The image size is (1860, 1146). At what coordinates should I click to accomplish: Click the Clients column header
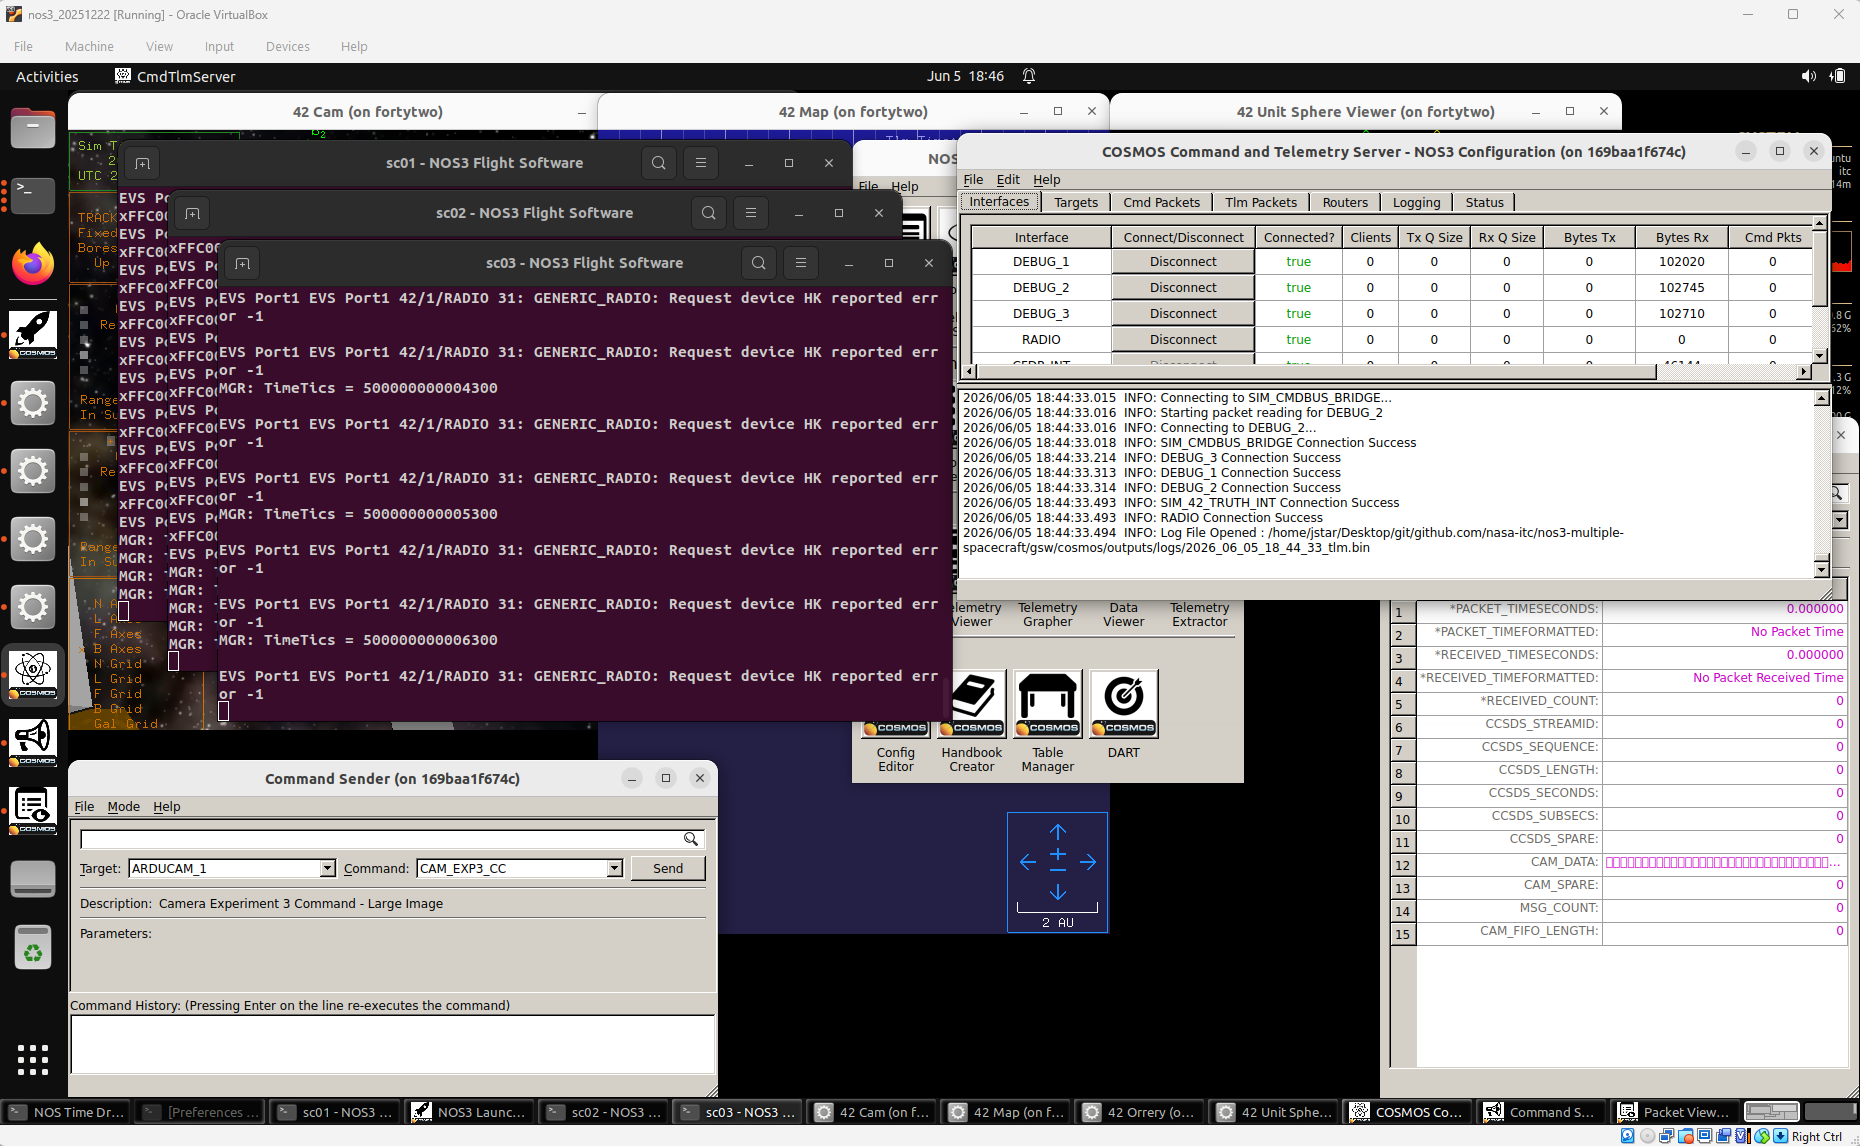[x=1370, y=237]
